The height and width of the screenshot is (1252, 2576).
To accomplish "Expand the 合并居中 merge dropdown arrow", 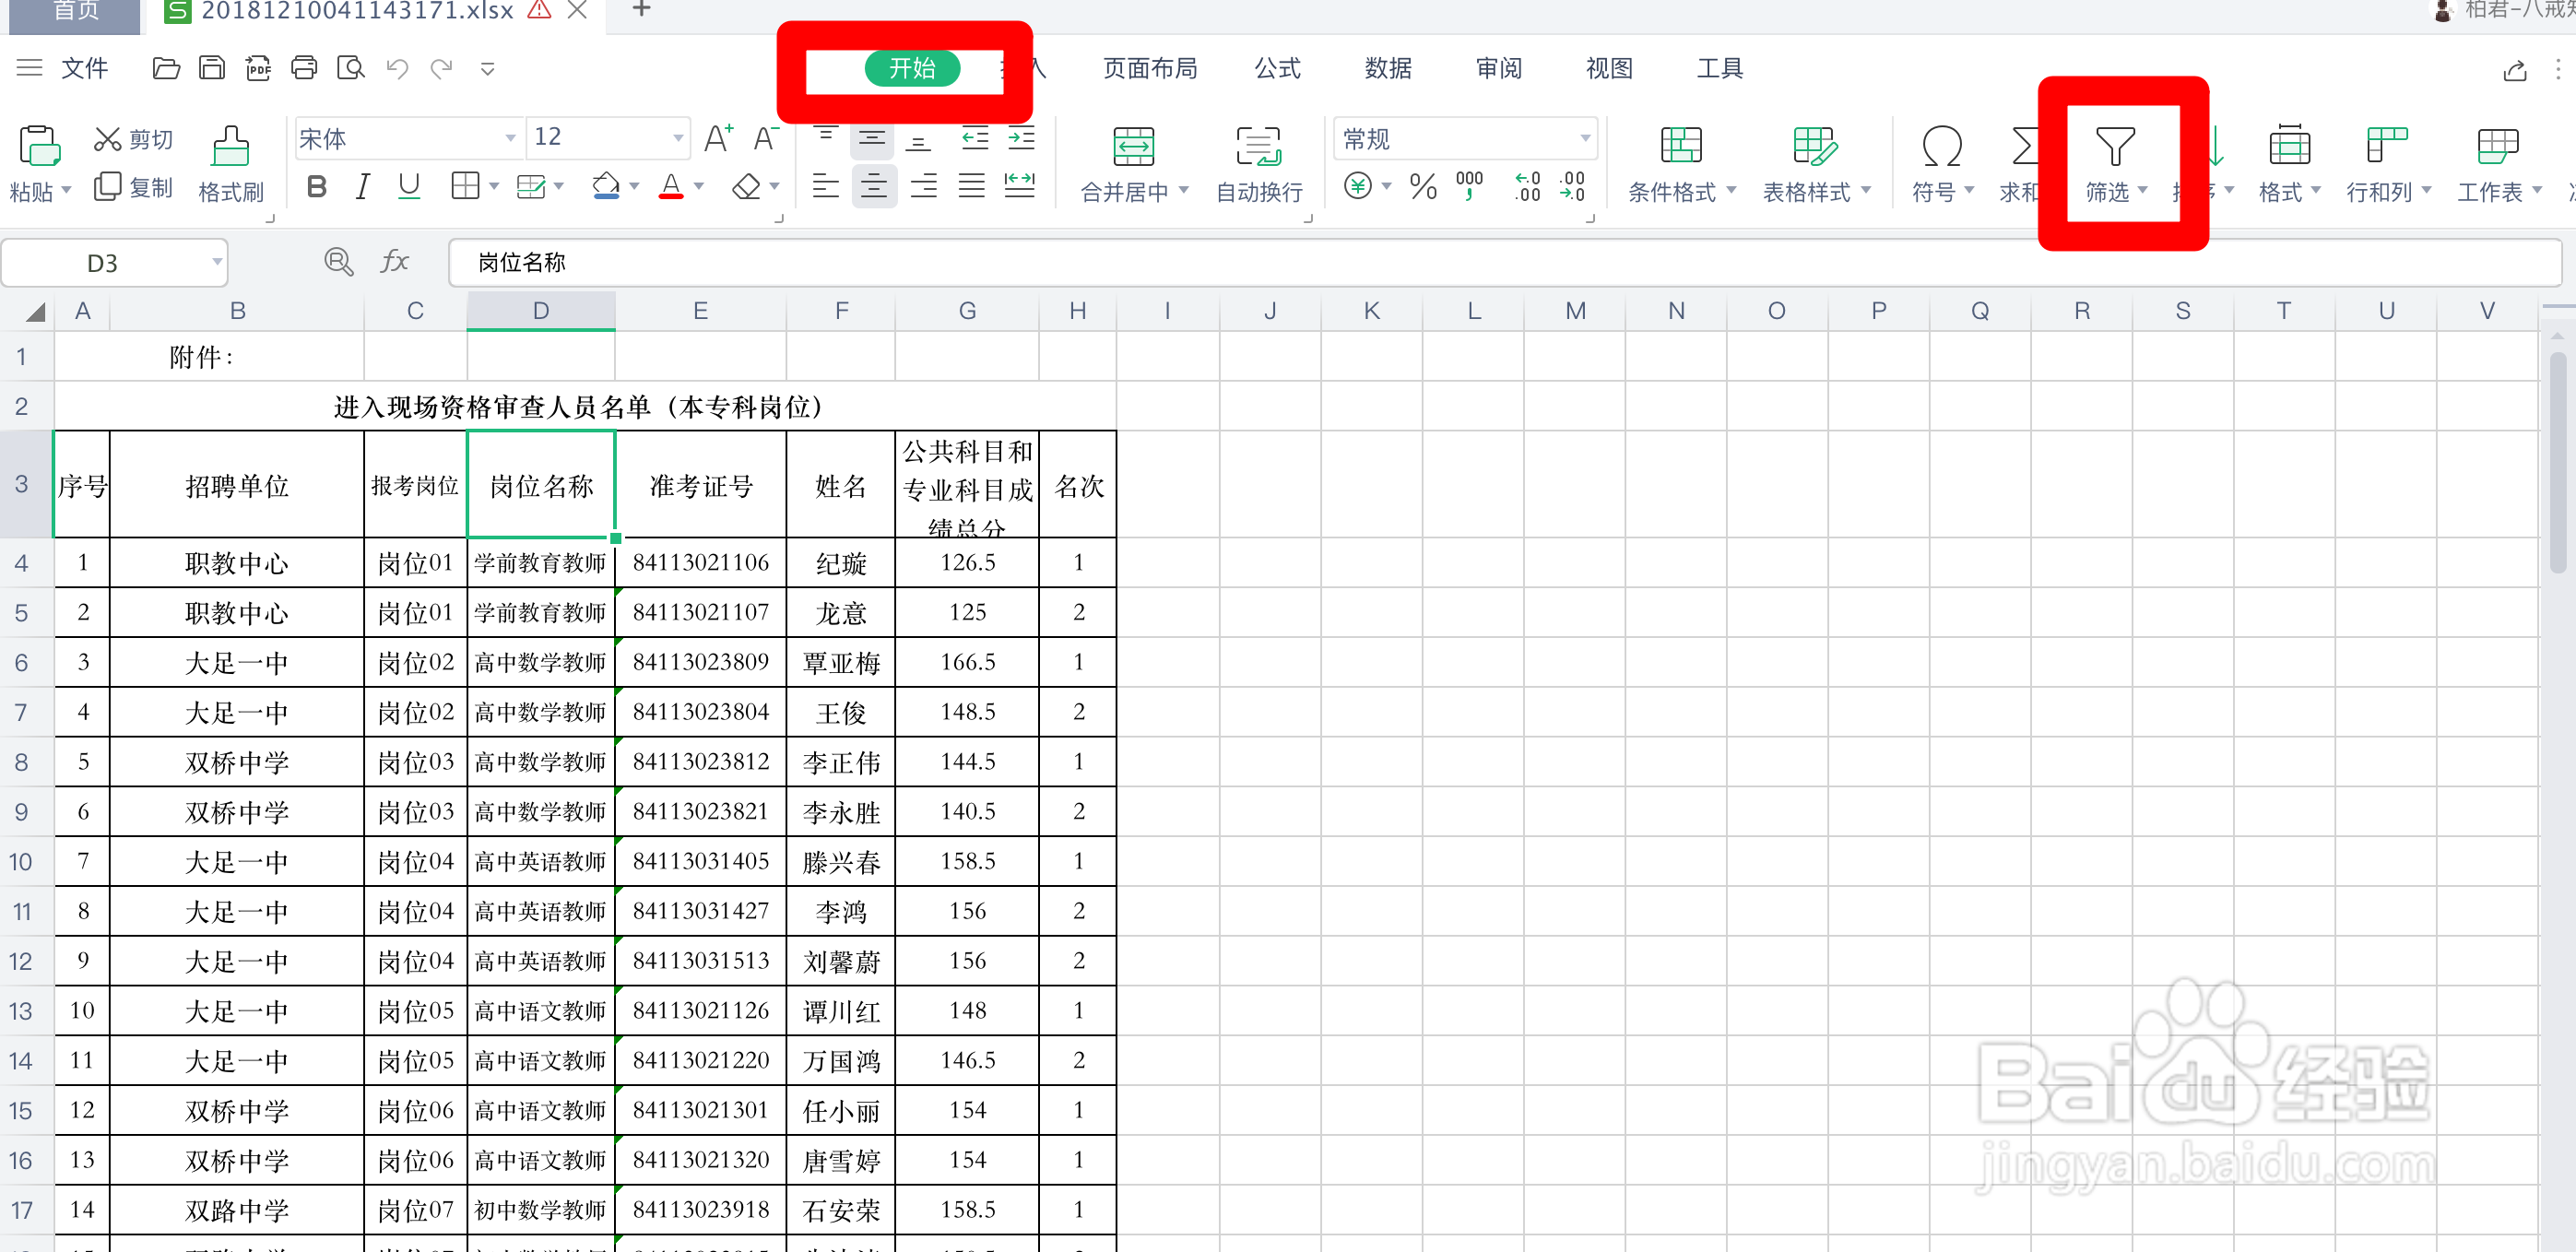I will [x=1184, y=190].
